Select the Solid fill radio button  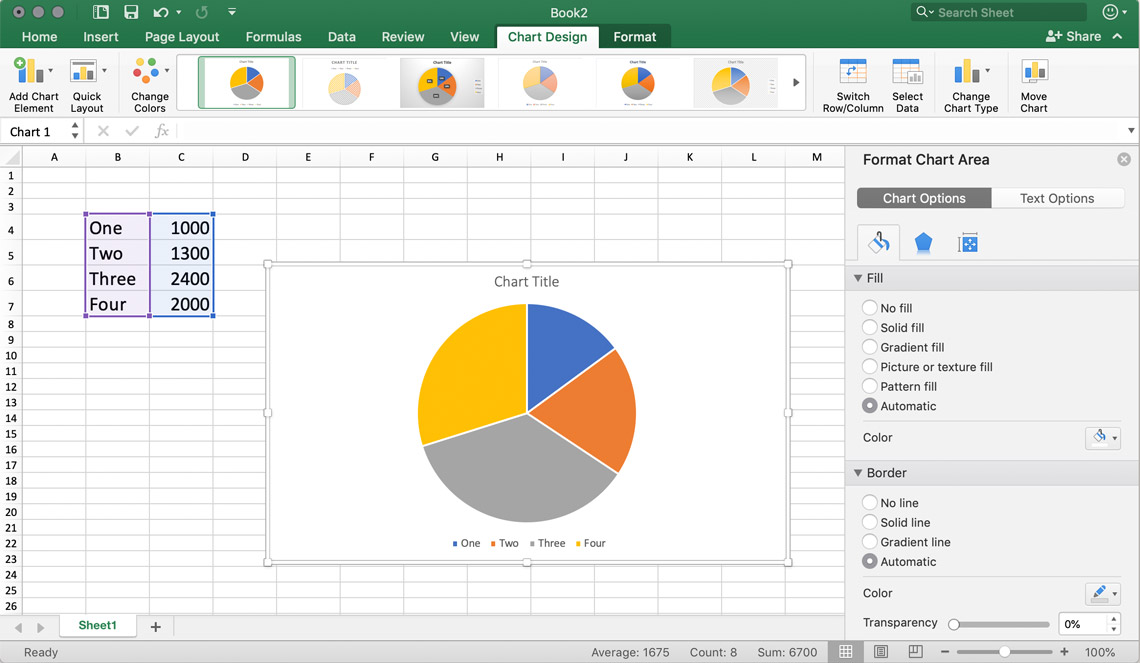pyautogui.click(x=871, y=327)
